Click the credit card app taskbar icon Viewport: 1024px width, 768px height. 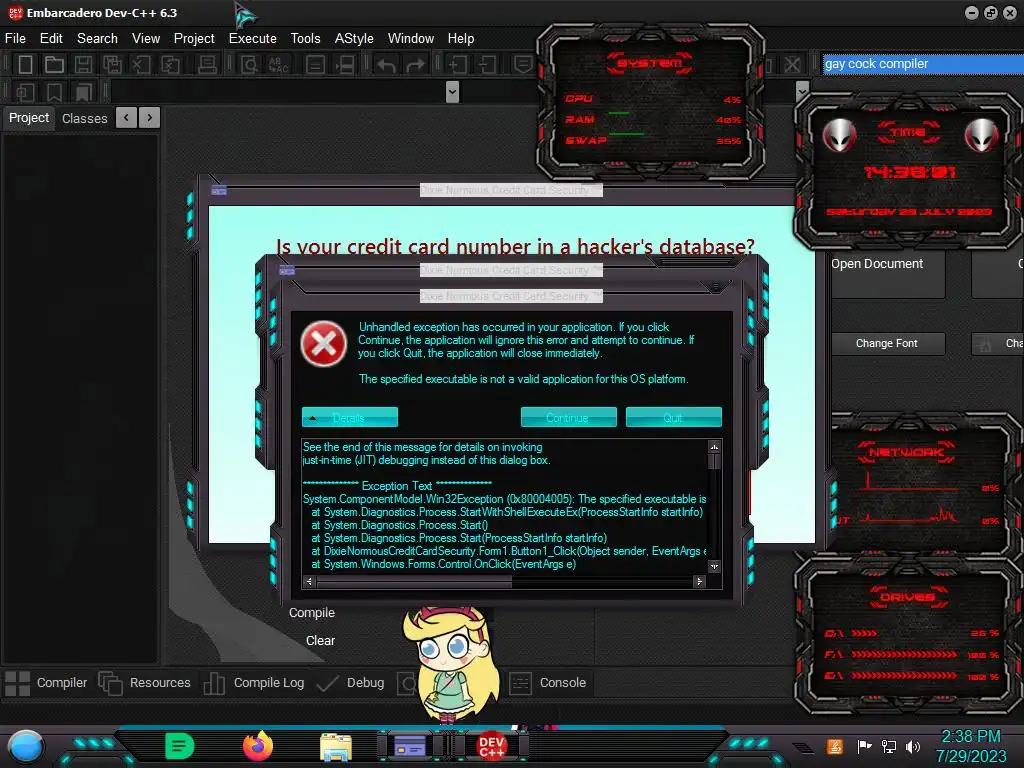click(x=410, y=746)
